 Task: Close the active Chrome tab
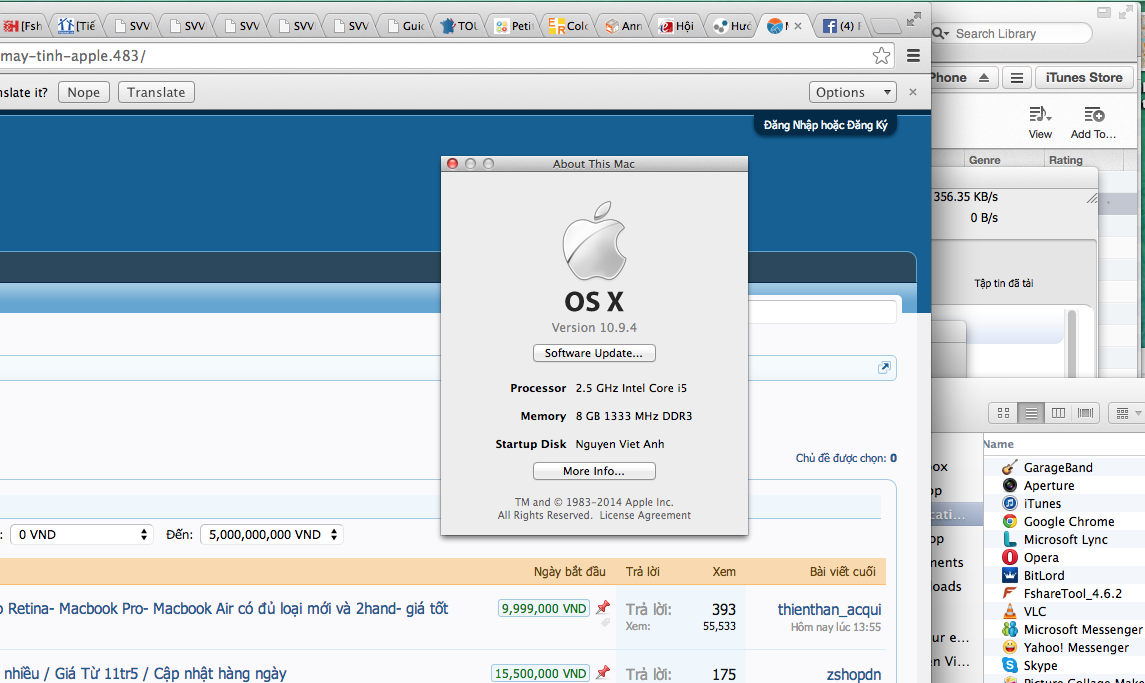click(x=797, y=26)
